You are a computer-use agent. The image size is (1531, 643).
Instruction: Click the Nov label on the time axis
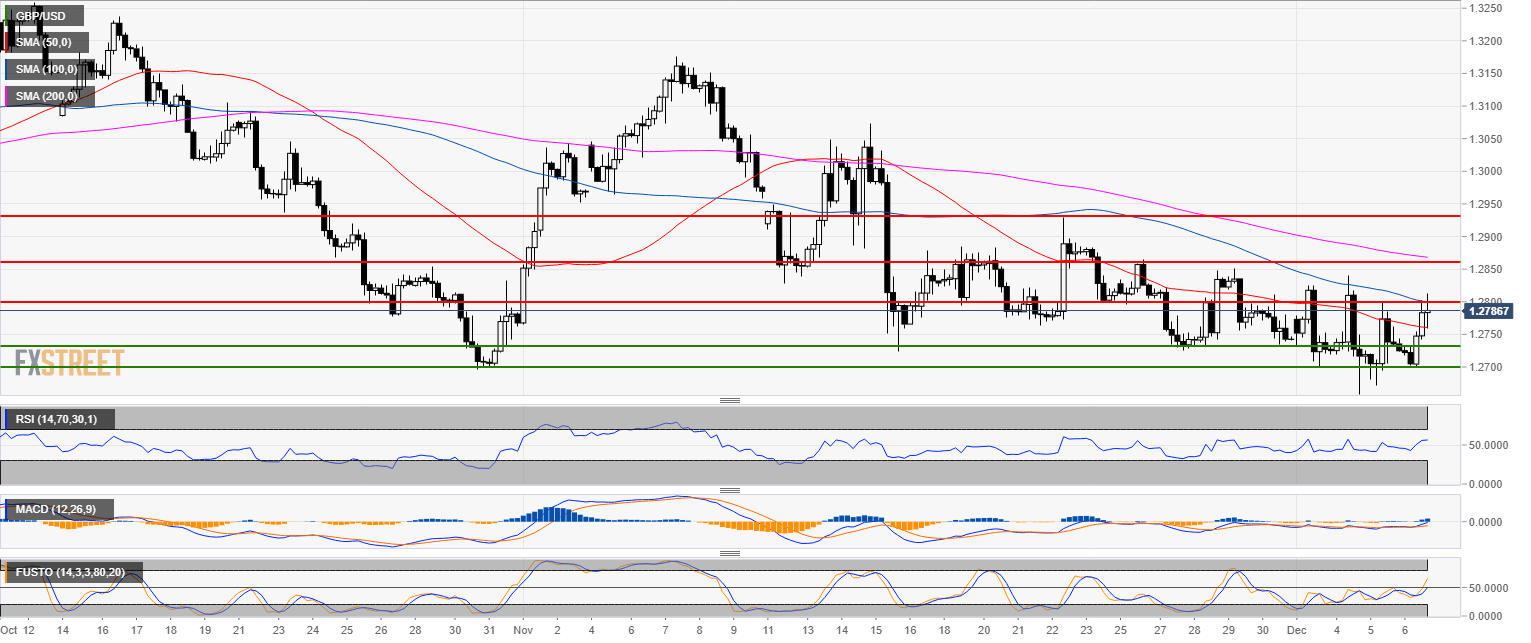click(523, 632)
